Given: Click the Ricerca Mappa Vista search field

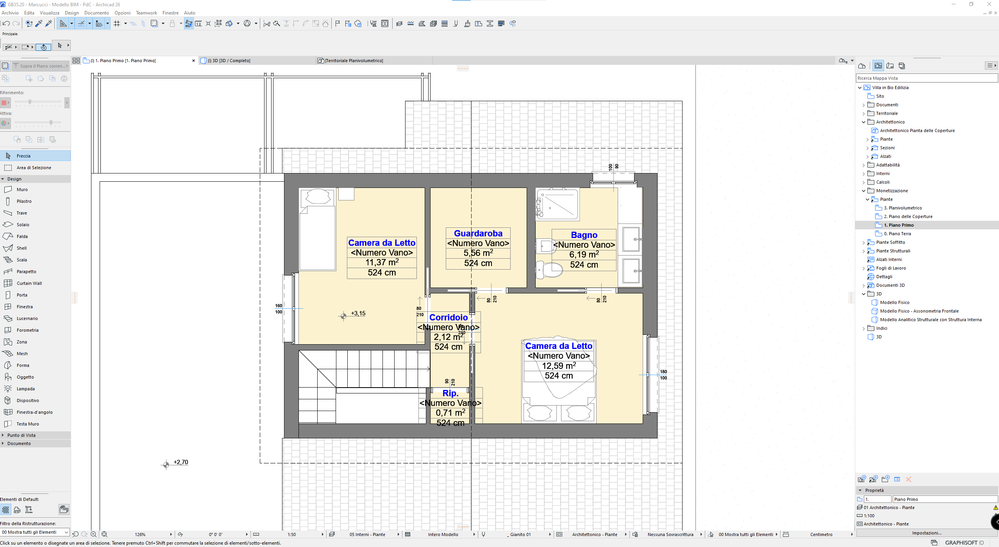Looking at the screenshot, I should tap(926, 78).
